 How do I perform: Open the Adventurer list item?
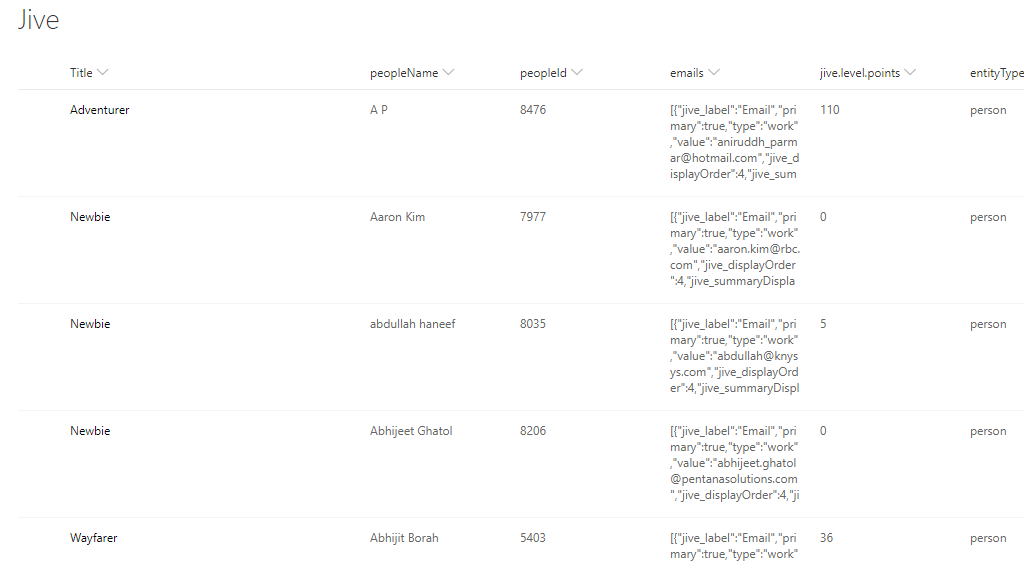(100, 110)
